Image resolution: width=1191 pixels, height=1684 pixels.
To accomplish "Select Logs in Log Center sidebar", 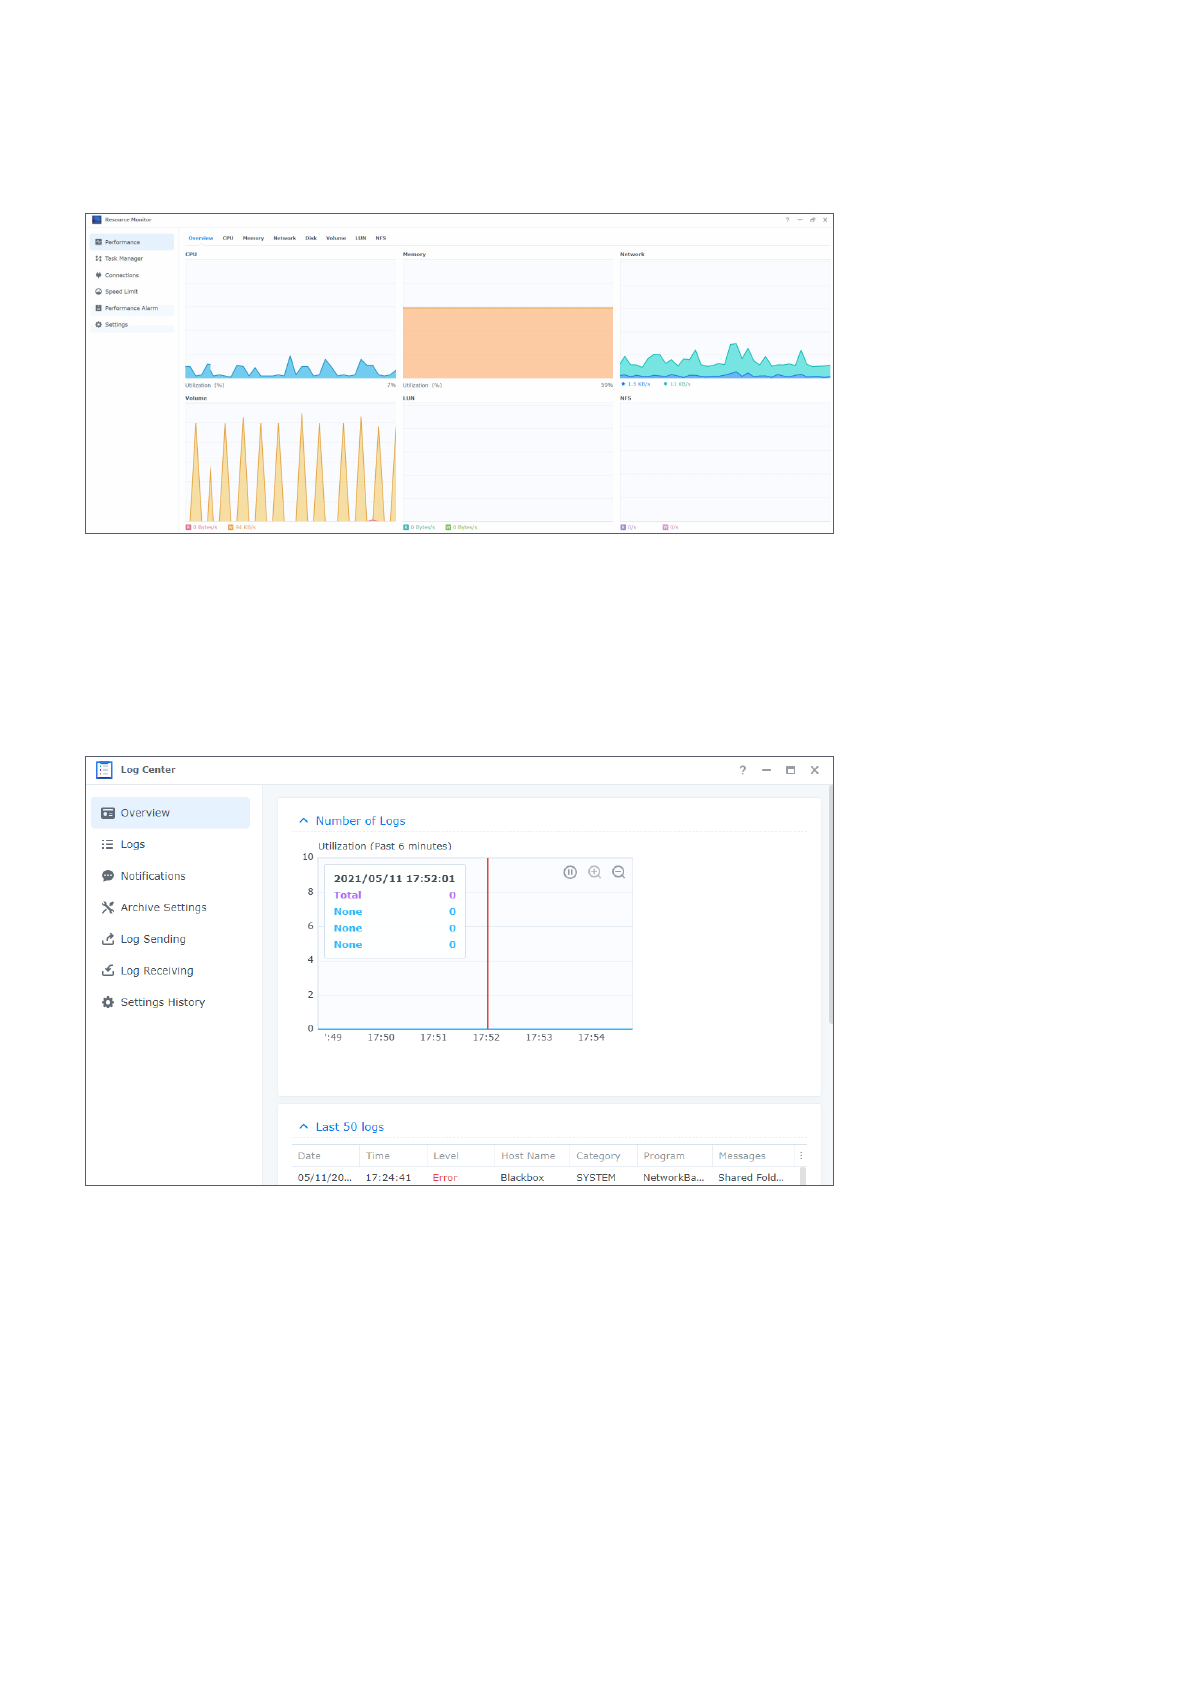I will (132, 845).
